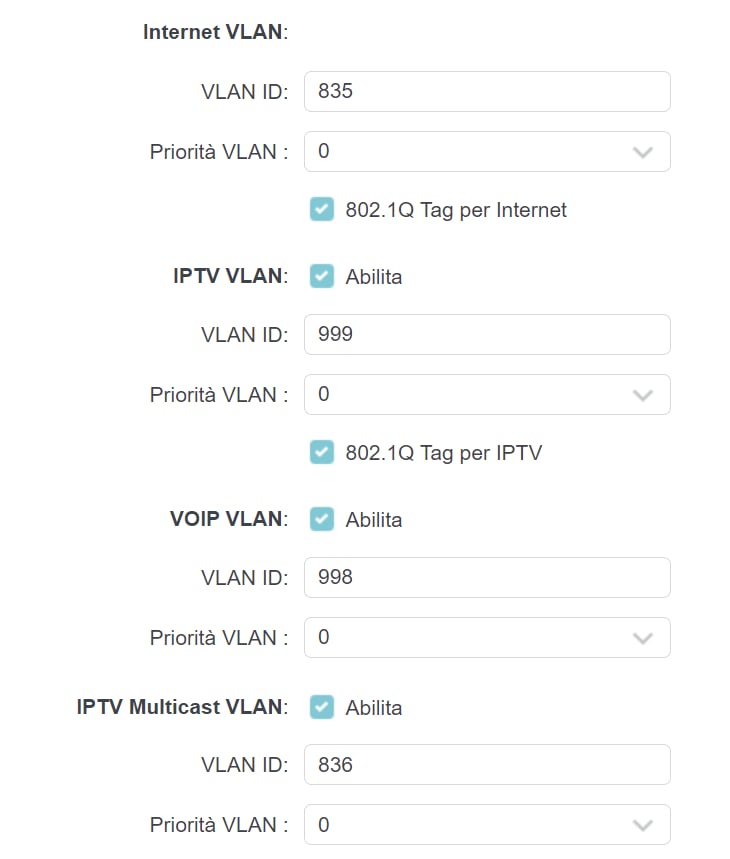Click chevron arrow of Internet VLAN priority
The width and height of the screenshot is (730, 859).
pyautogui.click(x=643, y=153)
